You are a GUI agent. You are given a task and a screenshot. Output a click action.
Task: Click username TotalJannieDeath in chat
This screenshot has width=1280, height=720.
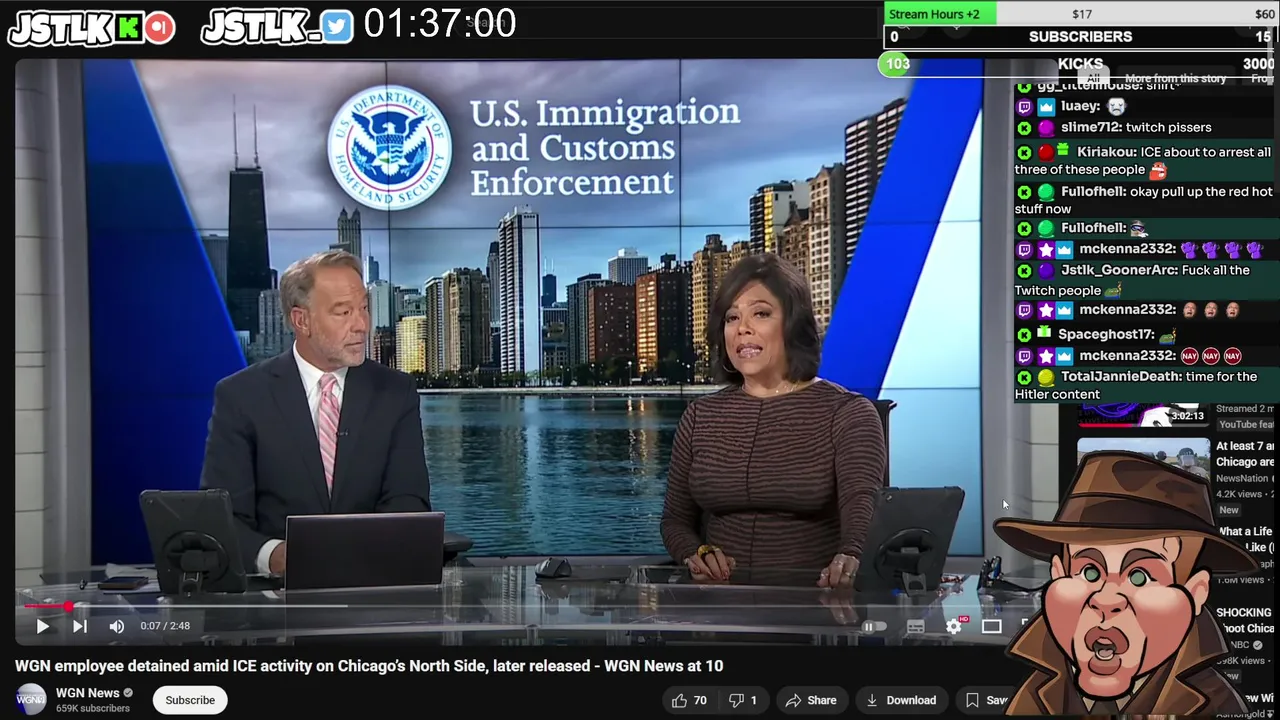(1123, 376)
